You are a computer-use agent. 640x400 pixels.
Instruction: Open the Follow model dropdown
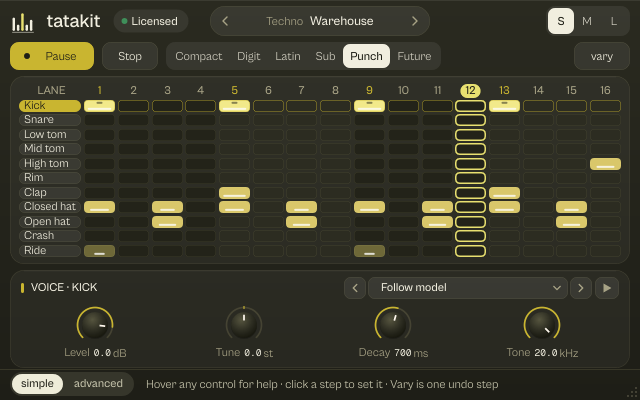click(468, 288)
